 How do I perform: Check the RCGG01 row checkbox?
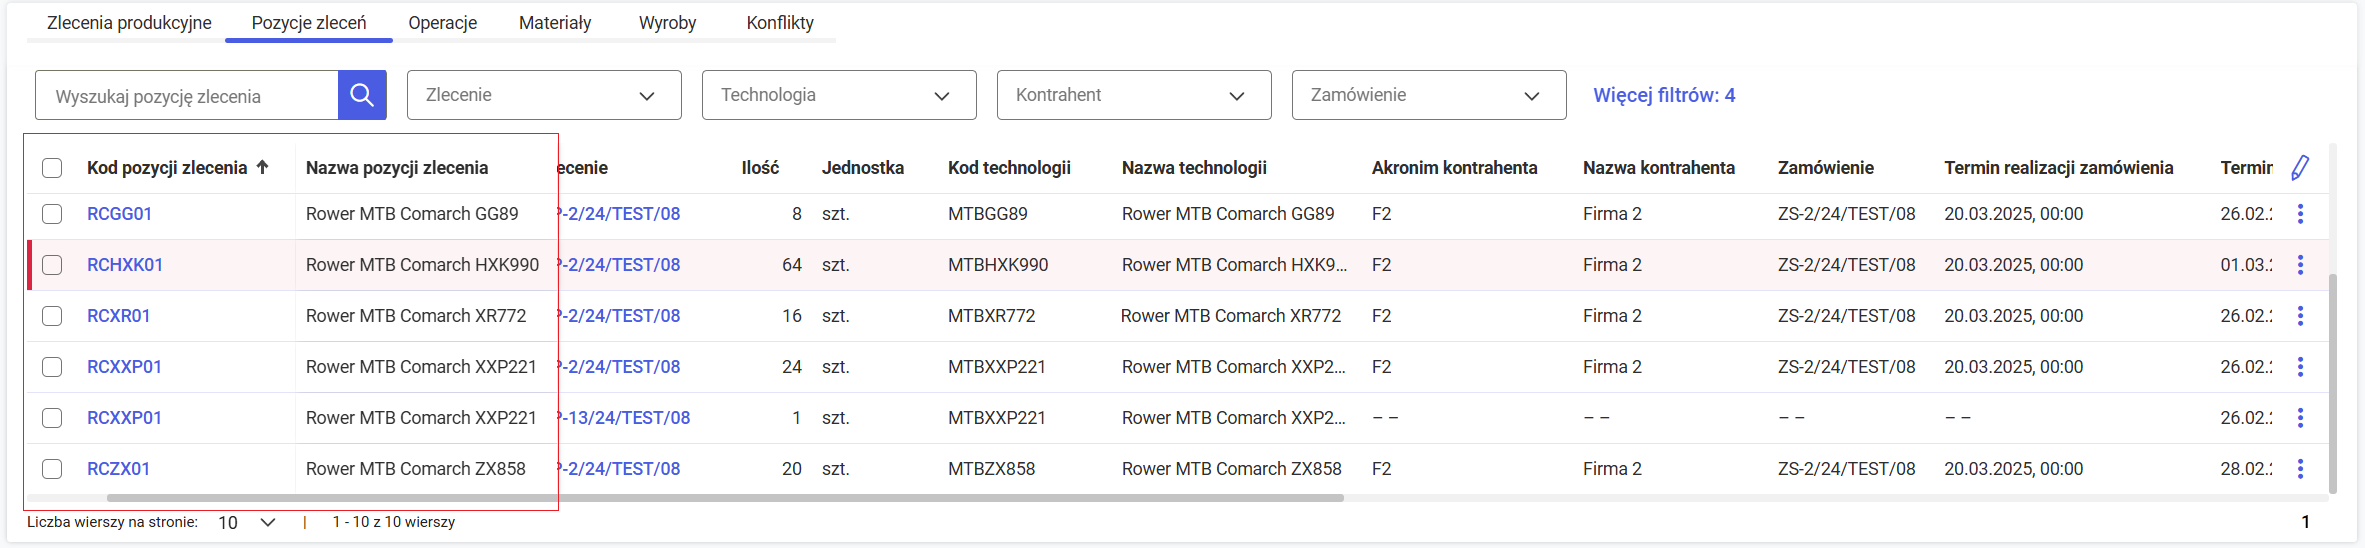[x=52, y=214]
